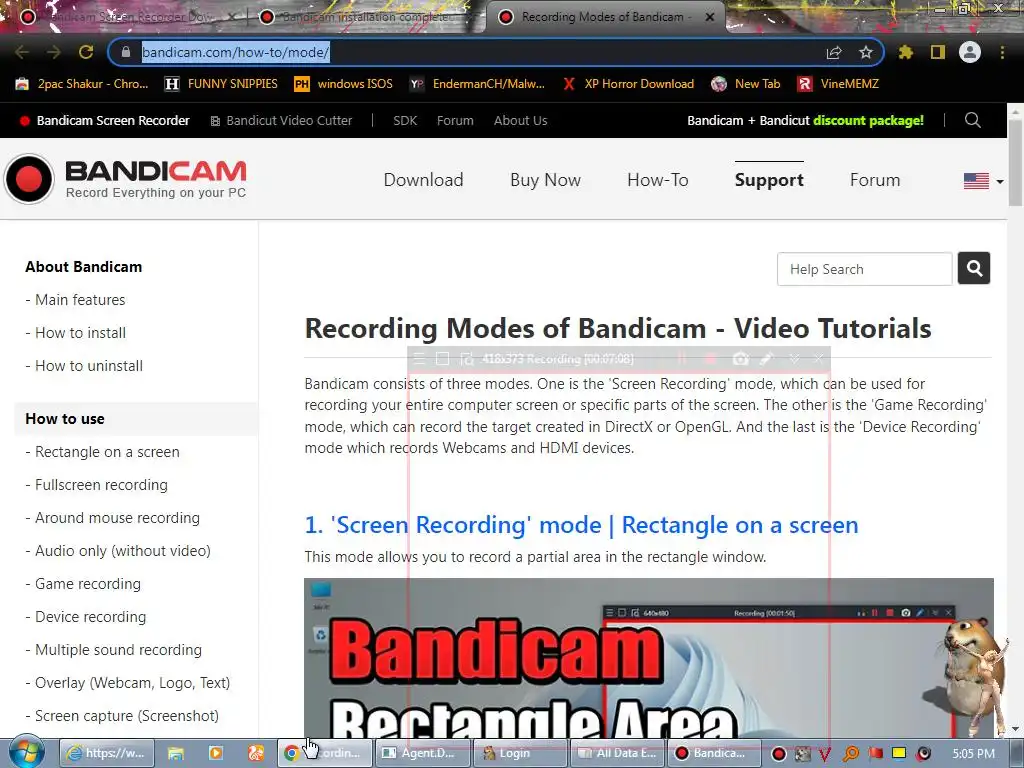Bookmark this page with the star icon
The width and height of the screenshot is (1024, 768).
point(866,52)
